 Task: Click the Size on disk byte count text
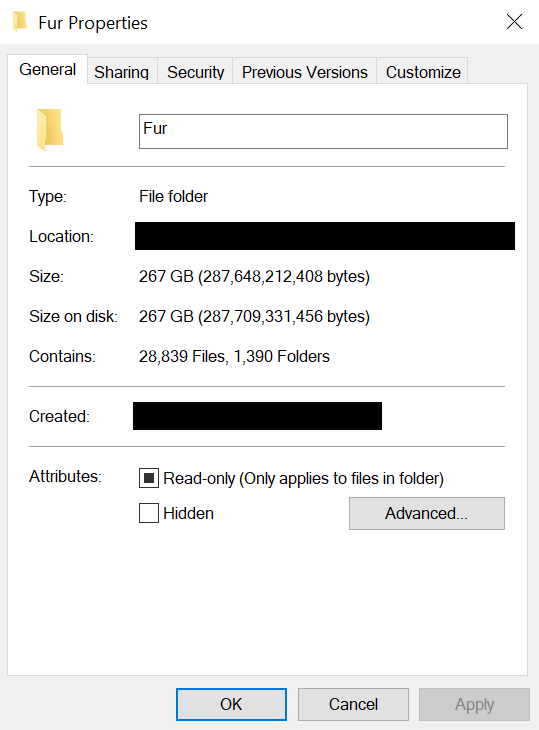(284, 317)
